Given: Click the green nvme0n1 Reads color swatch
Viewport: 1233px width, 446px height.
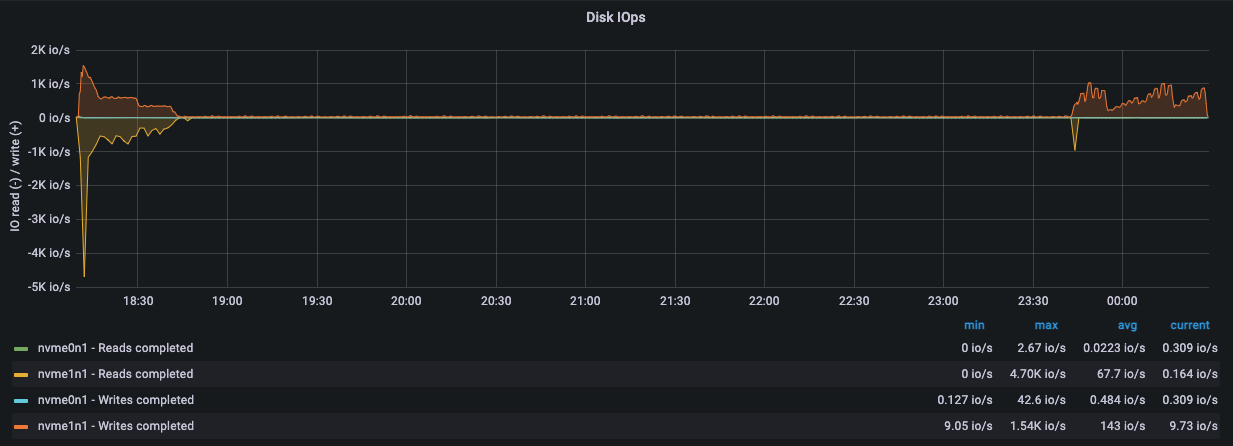Looking at the screenshot, I should 20,348.
